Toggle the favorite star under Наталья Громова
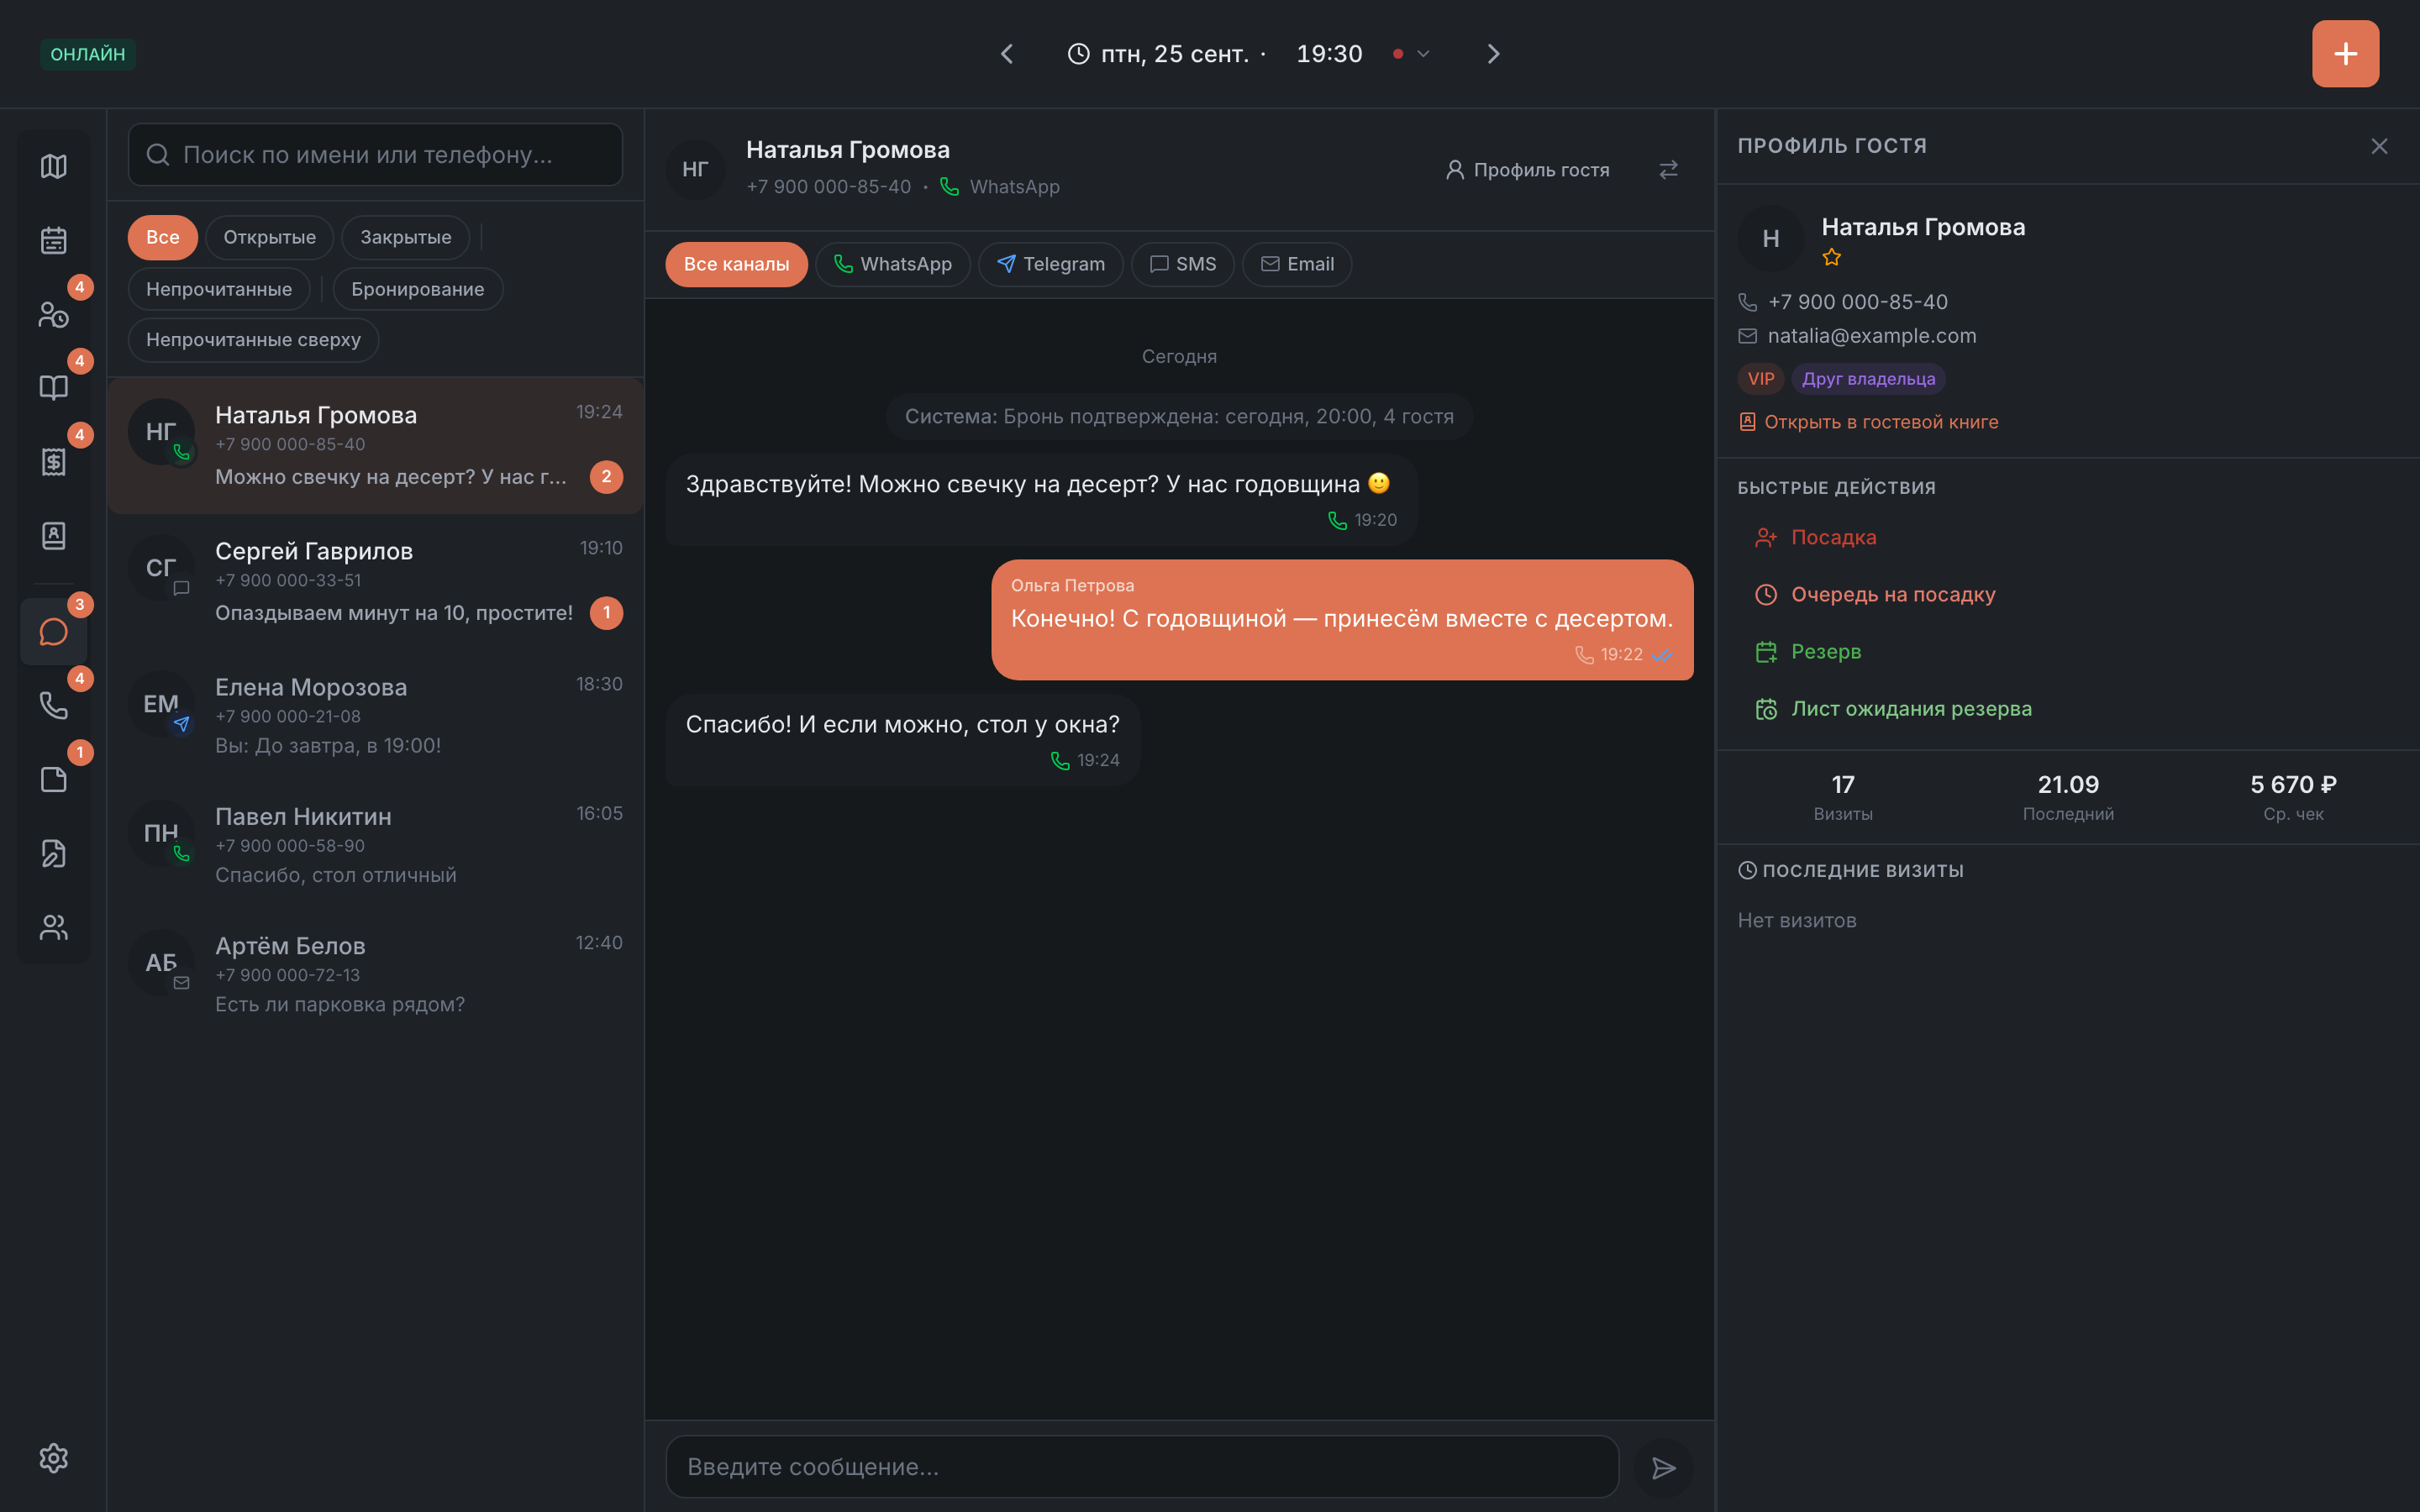The height and width of the screenshot is (1512, 2420). click(x=1832, y=258)
